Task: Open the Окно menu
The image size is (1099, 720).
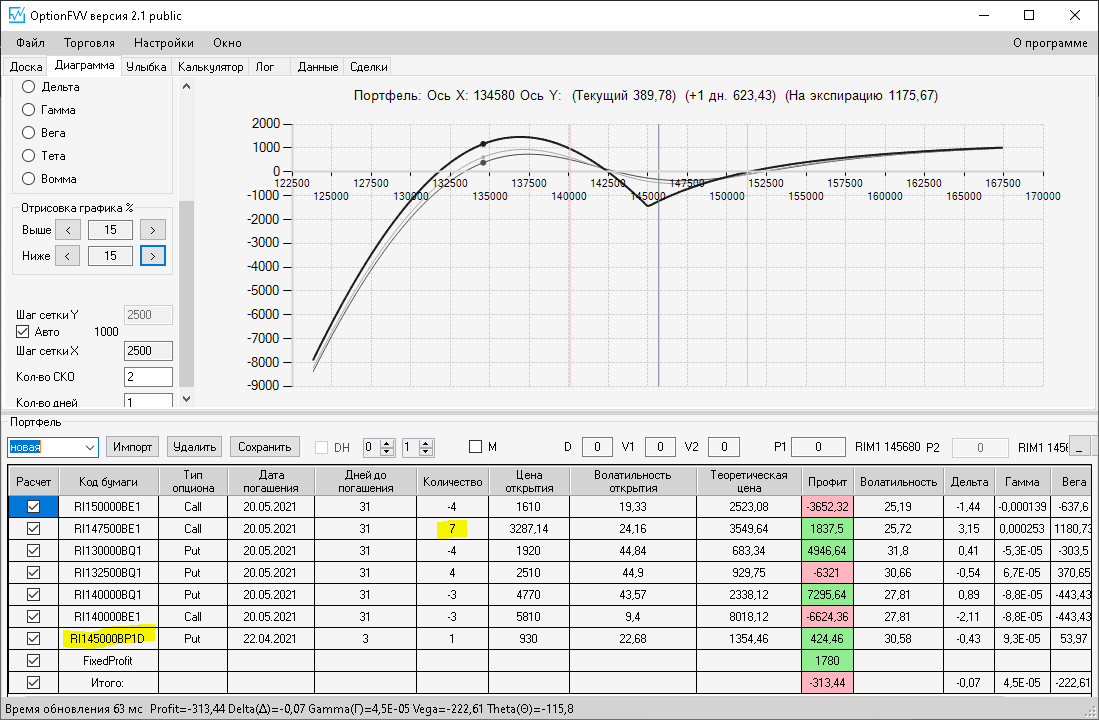Action: pyautogui.click(x=227, y=43)
